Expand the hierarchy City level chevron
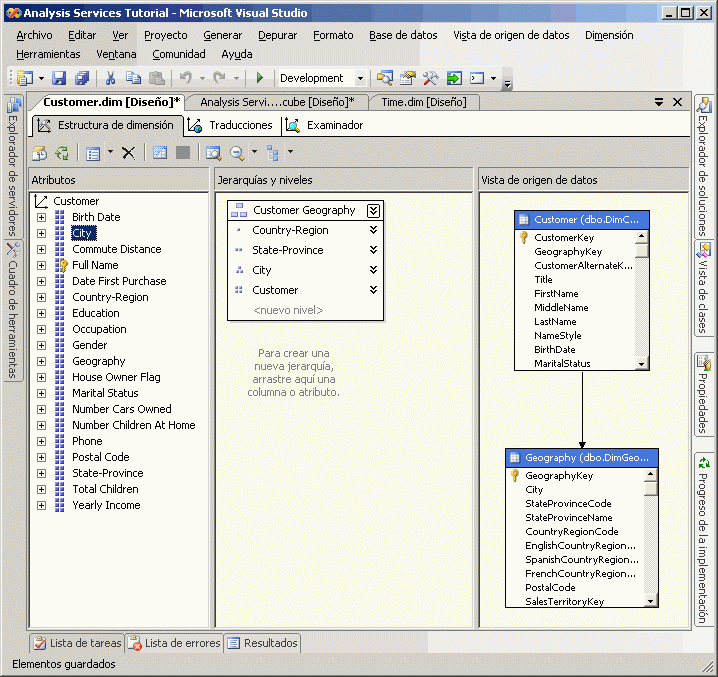The width and height of the screenshot is (718, 677). pyautogui.click(x=374, y=270)
